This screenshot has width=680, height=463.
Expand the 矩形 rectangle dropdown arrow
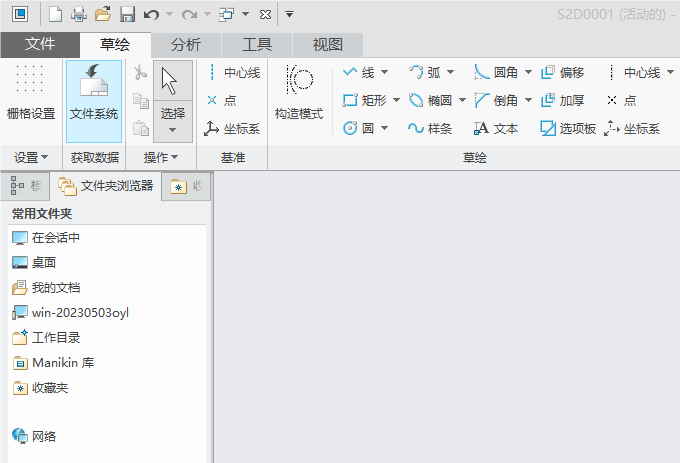coord(396,101)
